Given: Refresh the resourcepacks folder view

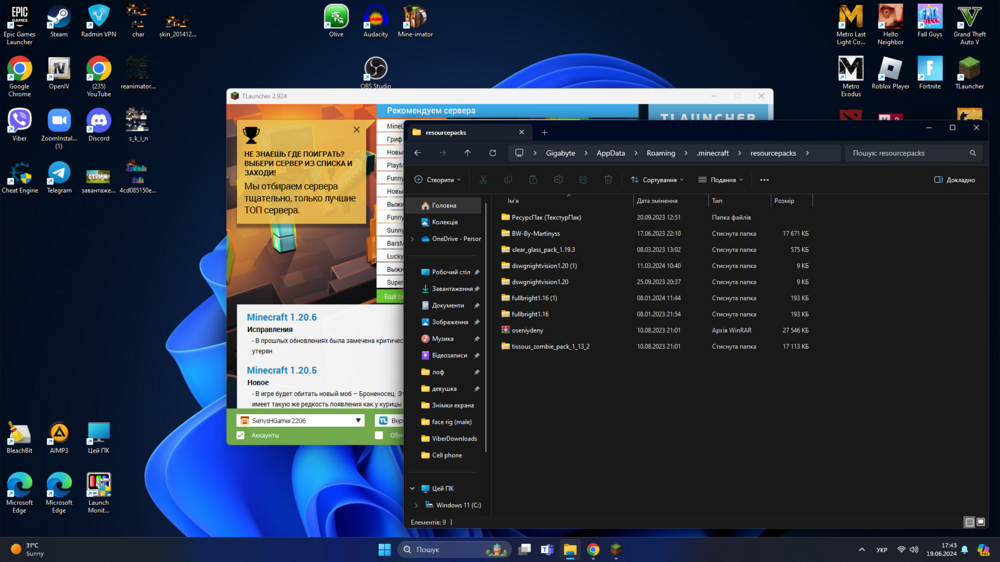Looking at the screenshot, I should point(492,153).
